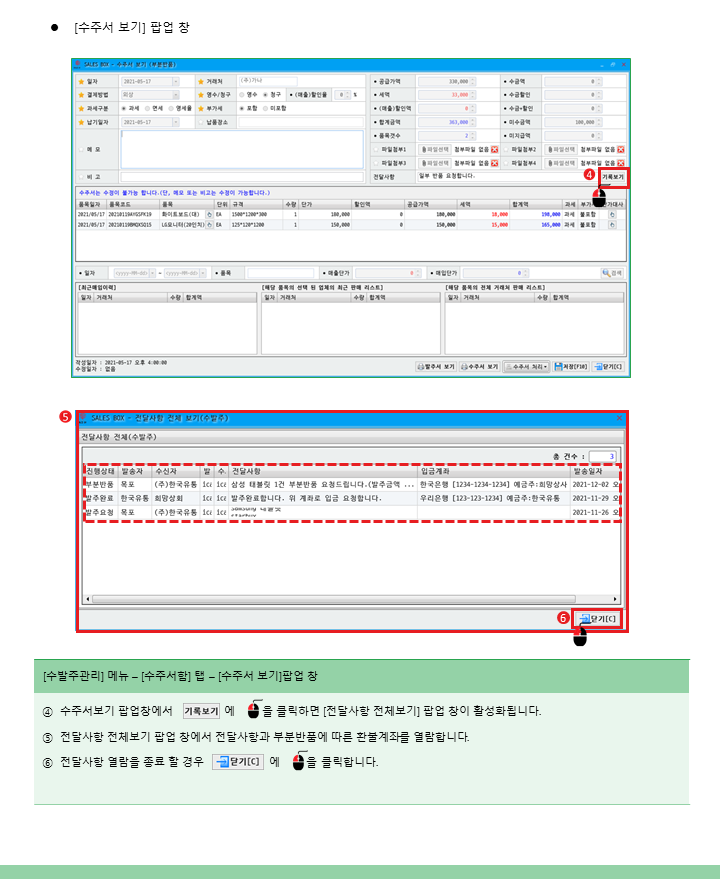Adjust 품목갯수 stepper
Image resolution: width=720 pixels, height=879 pixels.
point(473,136)
